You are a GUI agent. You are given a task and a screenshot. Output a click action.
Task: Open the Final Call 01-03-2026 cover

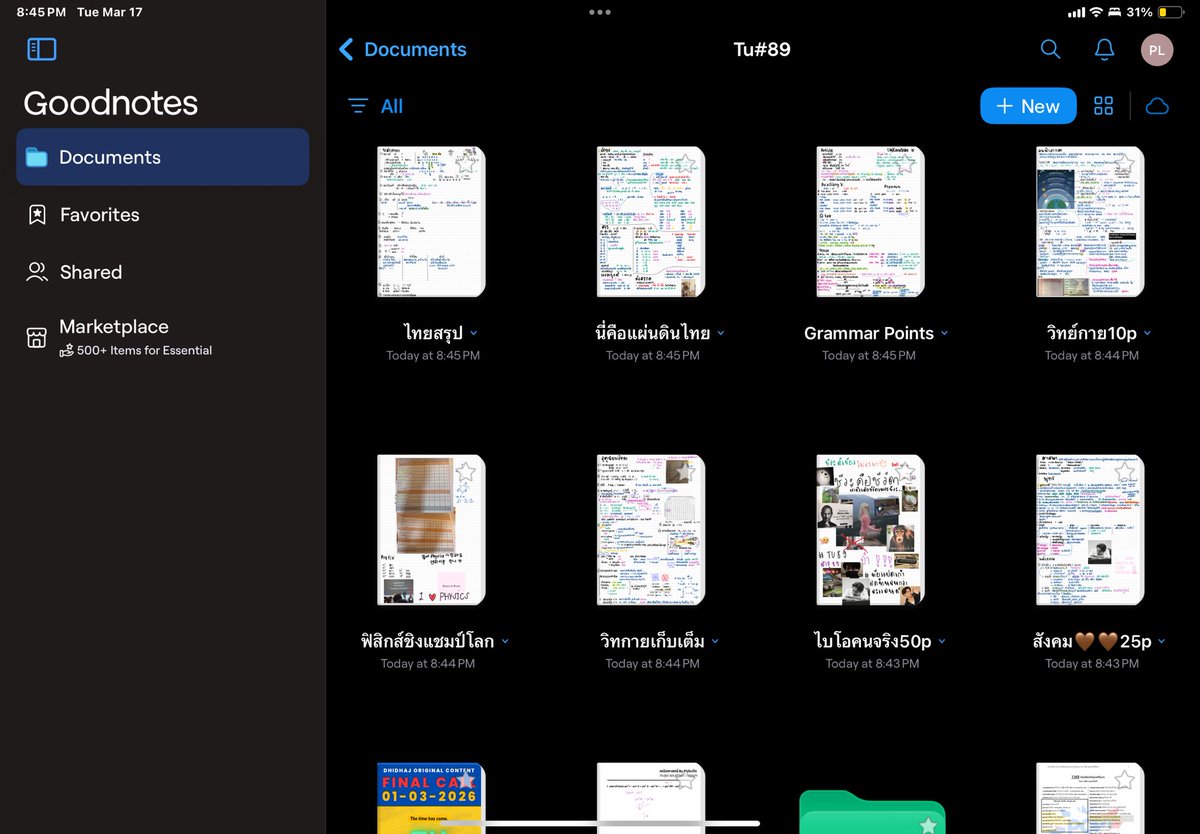(x=431, y=798)
